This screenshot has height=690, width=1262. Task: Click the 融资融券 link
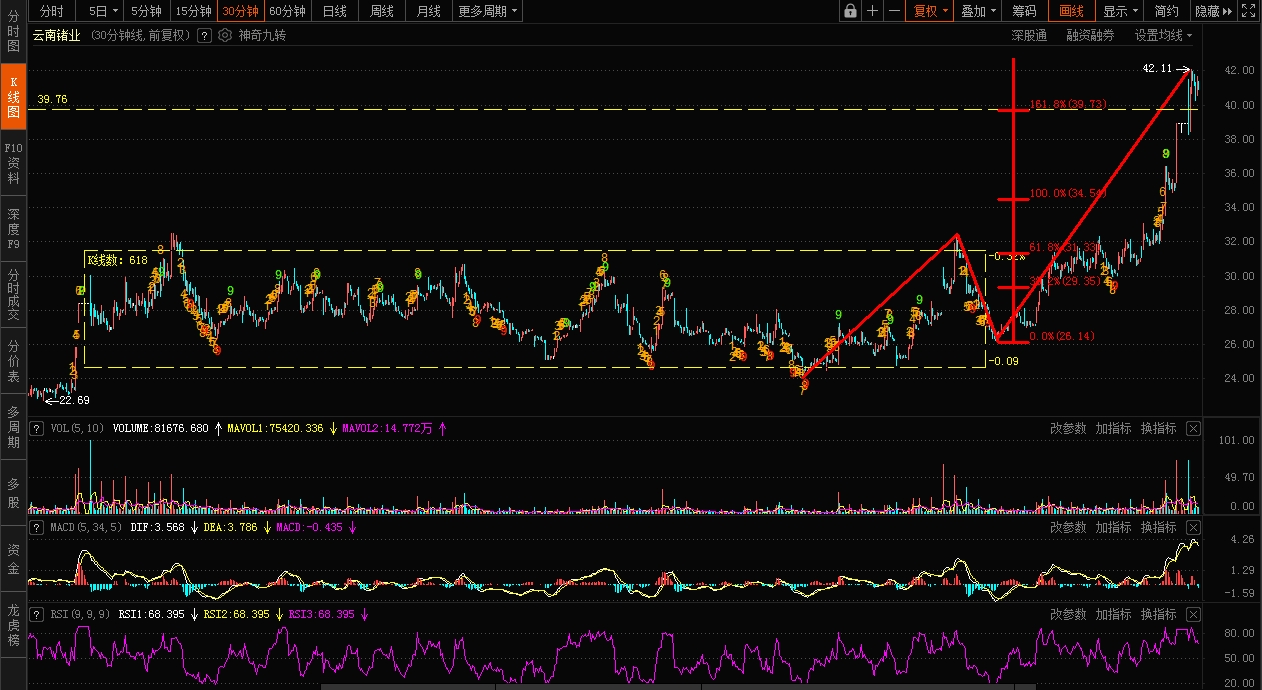[1090, 35]
